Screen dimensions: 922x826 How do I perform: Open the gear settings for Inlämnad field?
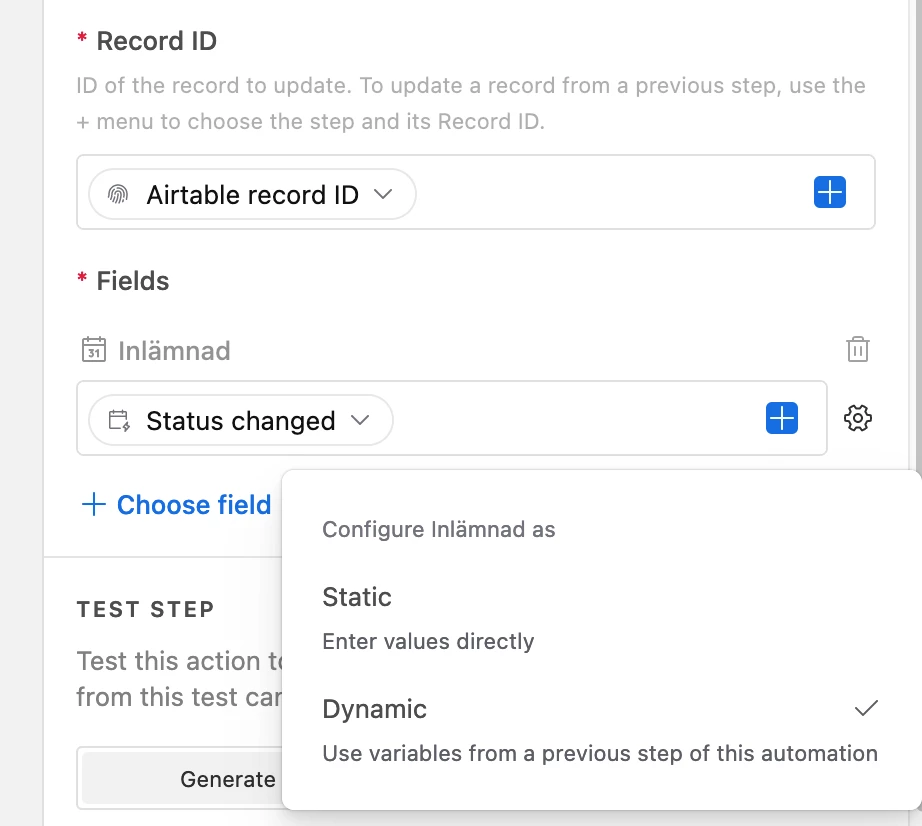(857, 418)
